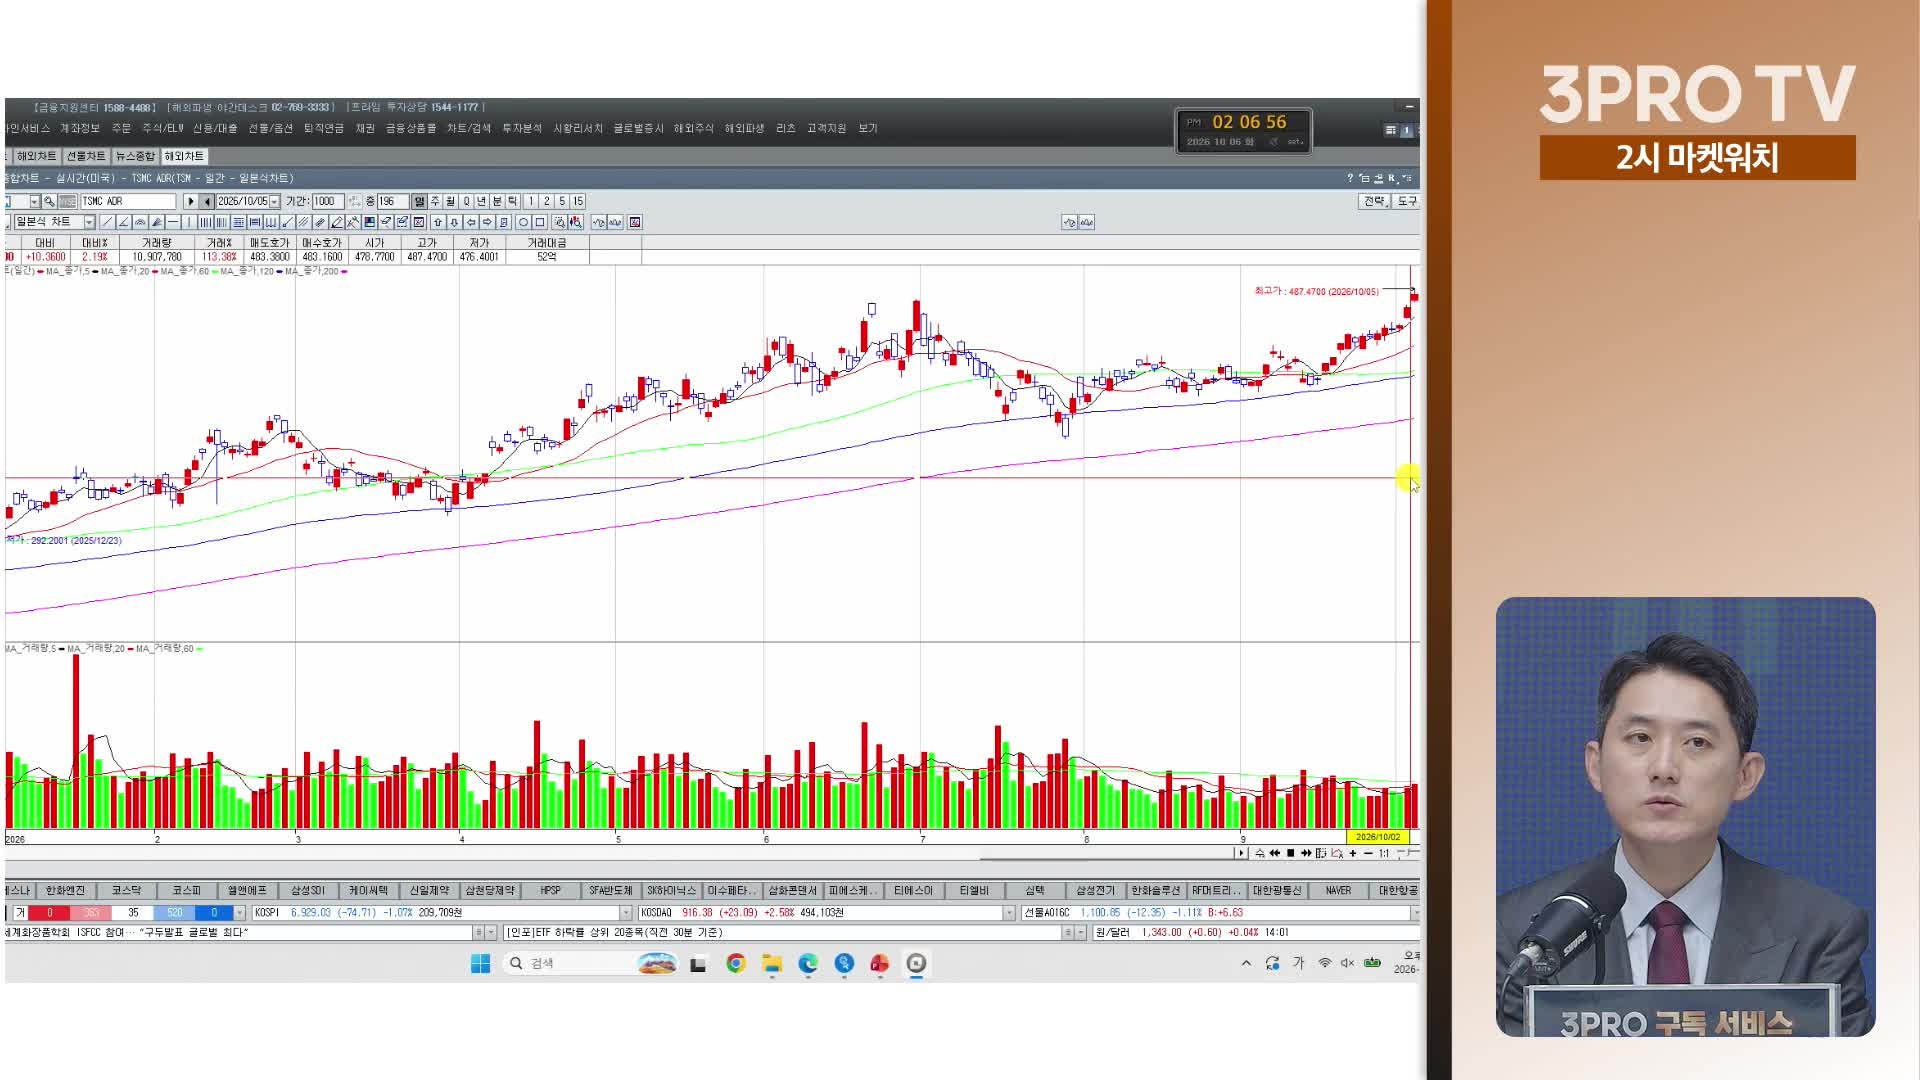The height and width of the screenshot is (1080, 1920).
Task: Toggle the minute (분) period button
Action: [x=497, y=201]
